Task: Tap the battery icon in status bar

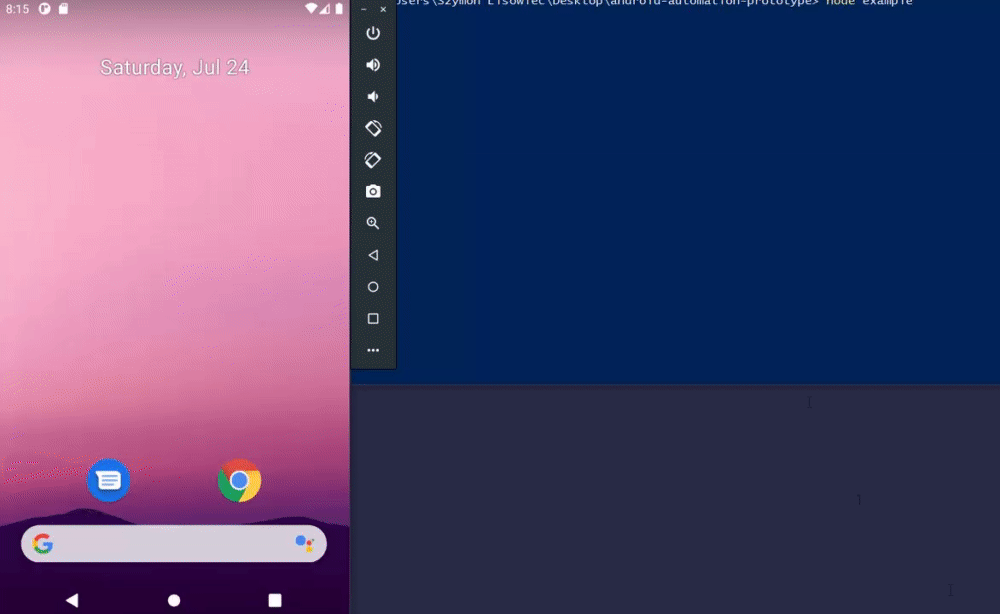Action: (339, 8)
